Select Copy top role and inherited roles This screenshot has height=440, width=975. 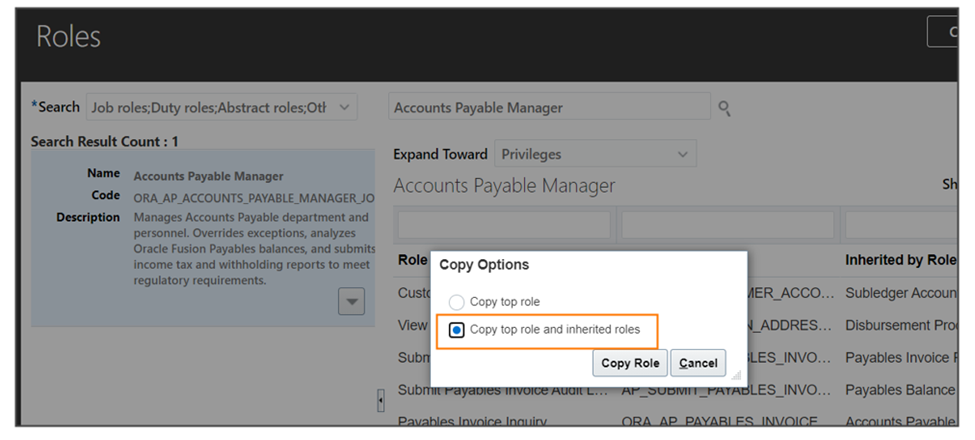[457, 330]
